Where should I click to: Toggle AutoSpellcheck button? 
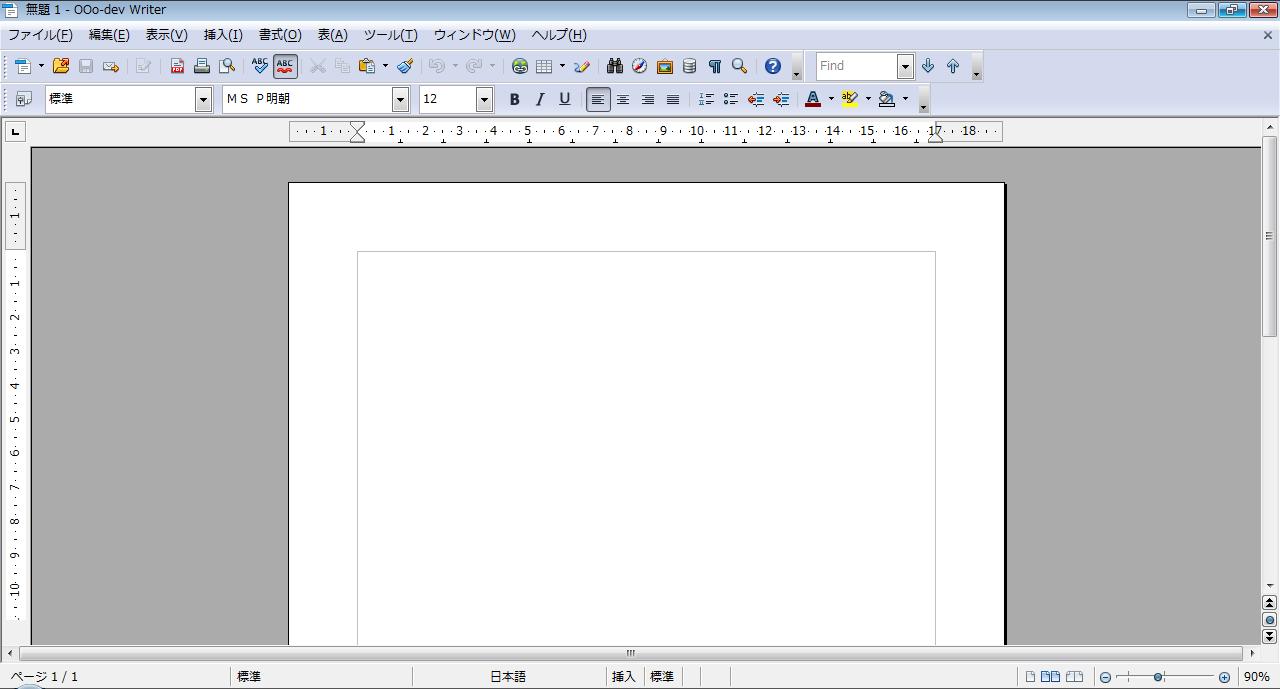285,66
